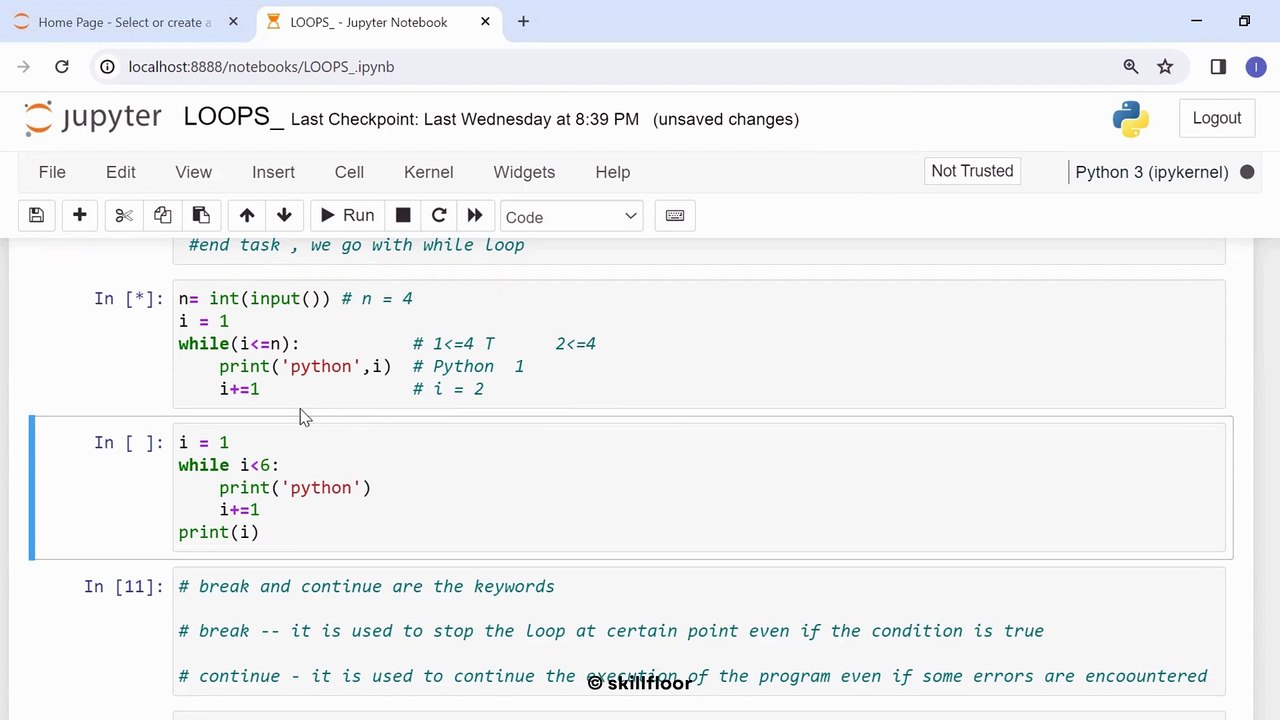
Task: Click the comment about continue execution
Action: 693,676
